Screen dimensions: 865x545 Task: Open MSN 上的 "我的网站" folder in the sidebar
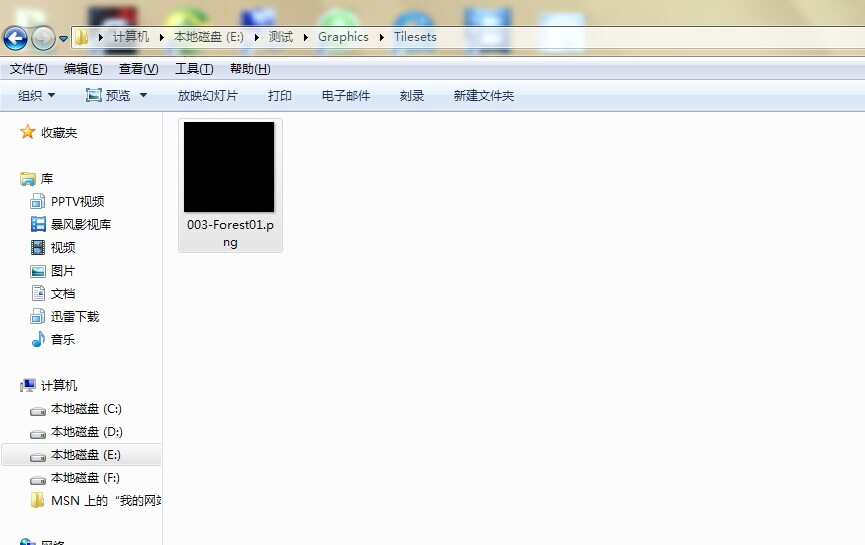click(106, 501)
